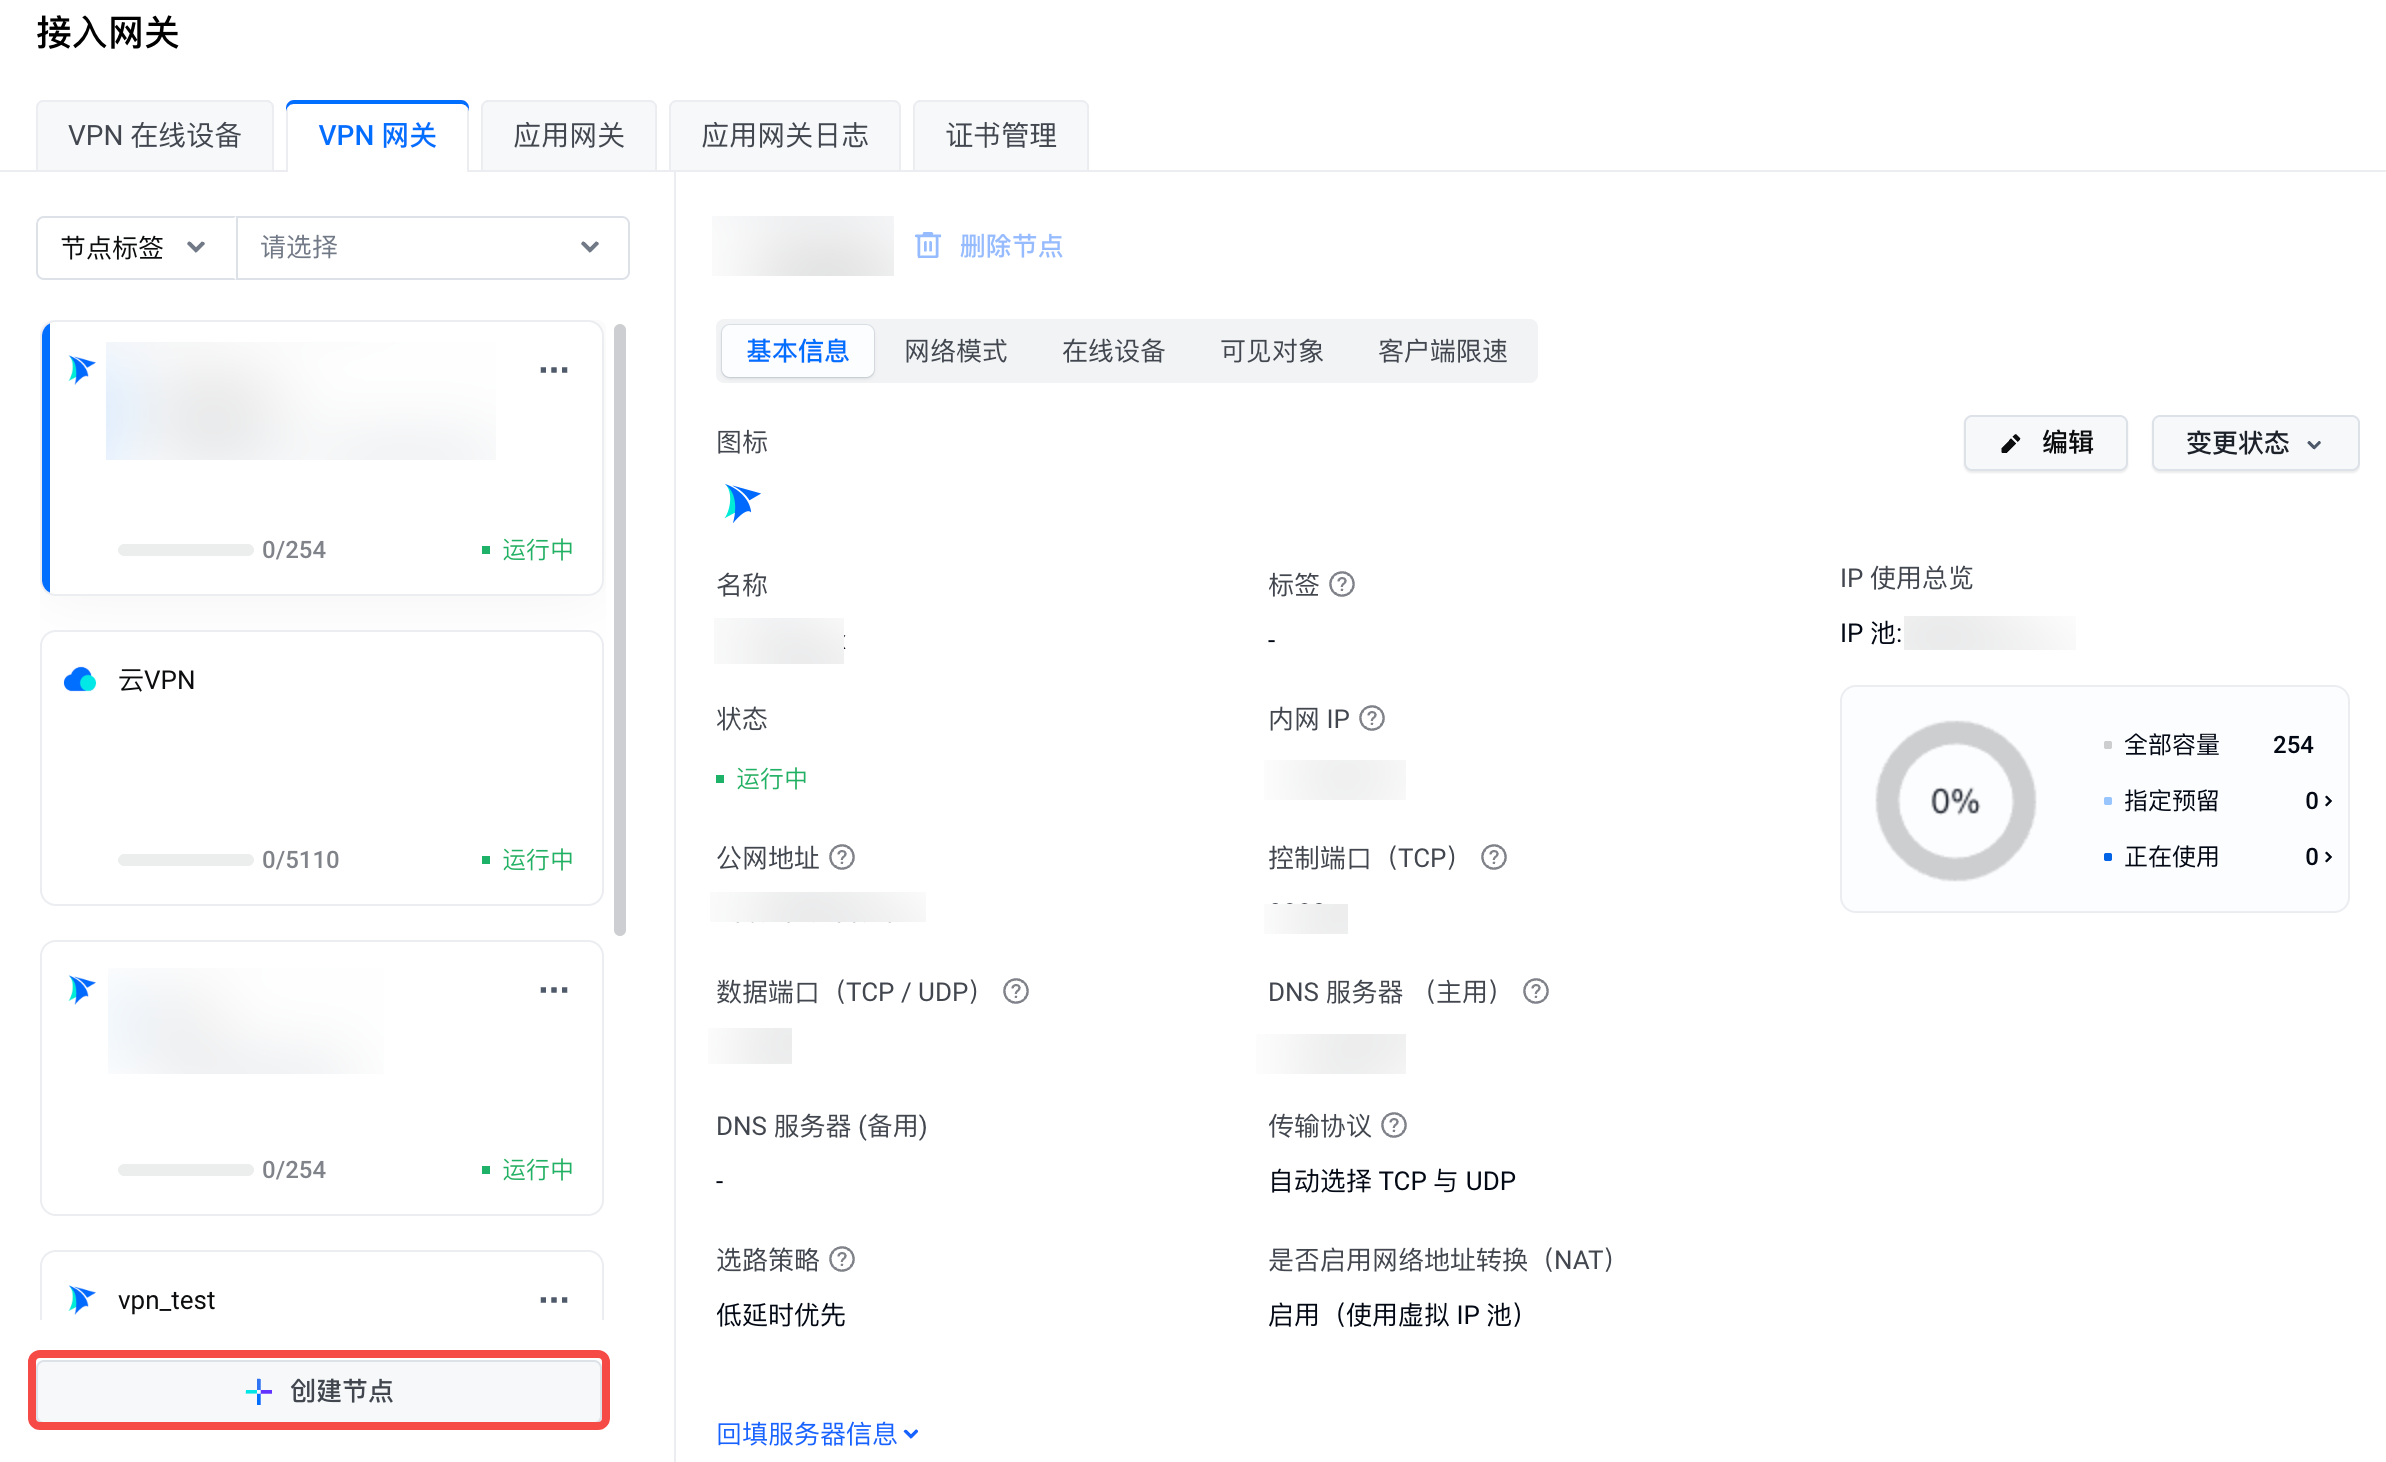Screen dimensions: 2386x1462
Task: Click help icon next to 公网地址
Action: pos(842,857)
